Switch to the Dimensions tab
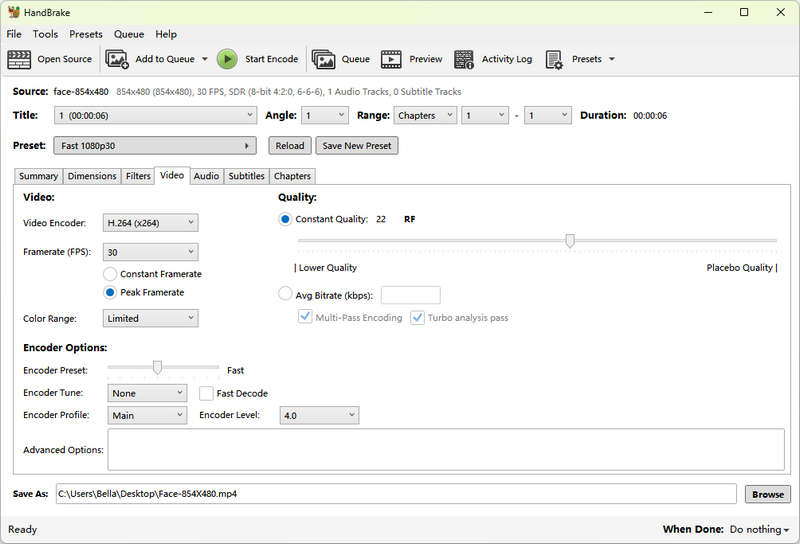 tap(92, 176)
